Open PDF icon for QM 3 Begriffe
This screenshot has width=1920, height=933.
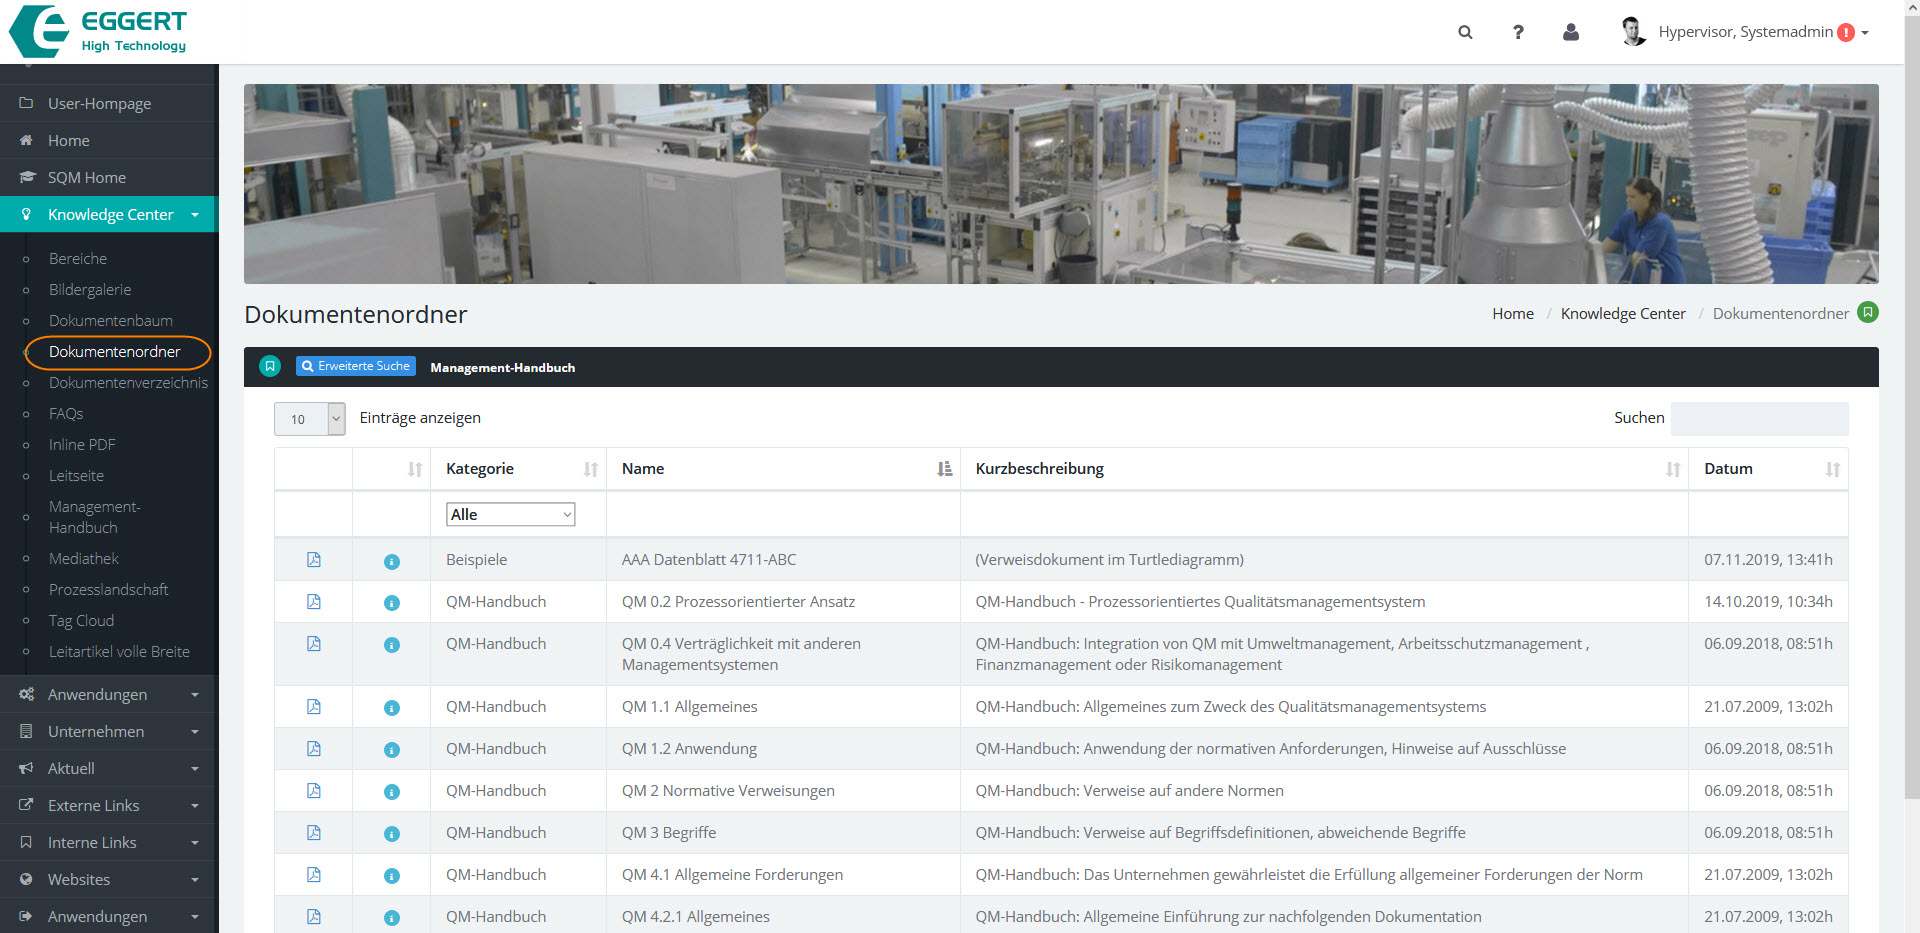click(314, 833)
